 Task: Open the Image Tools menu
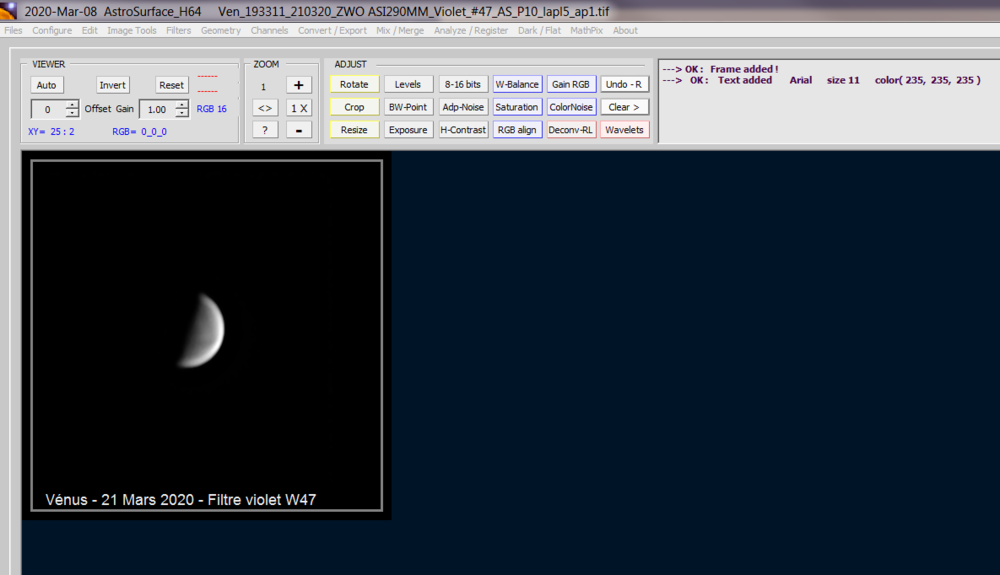(131, 30)
